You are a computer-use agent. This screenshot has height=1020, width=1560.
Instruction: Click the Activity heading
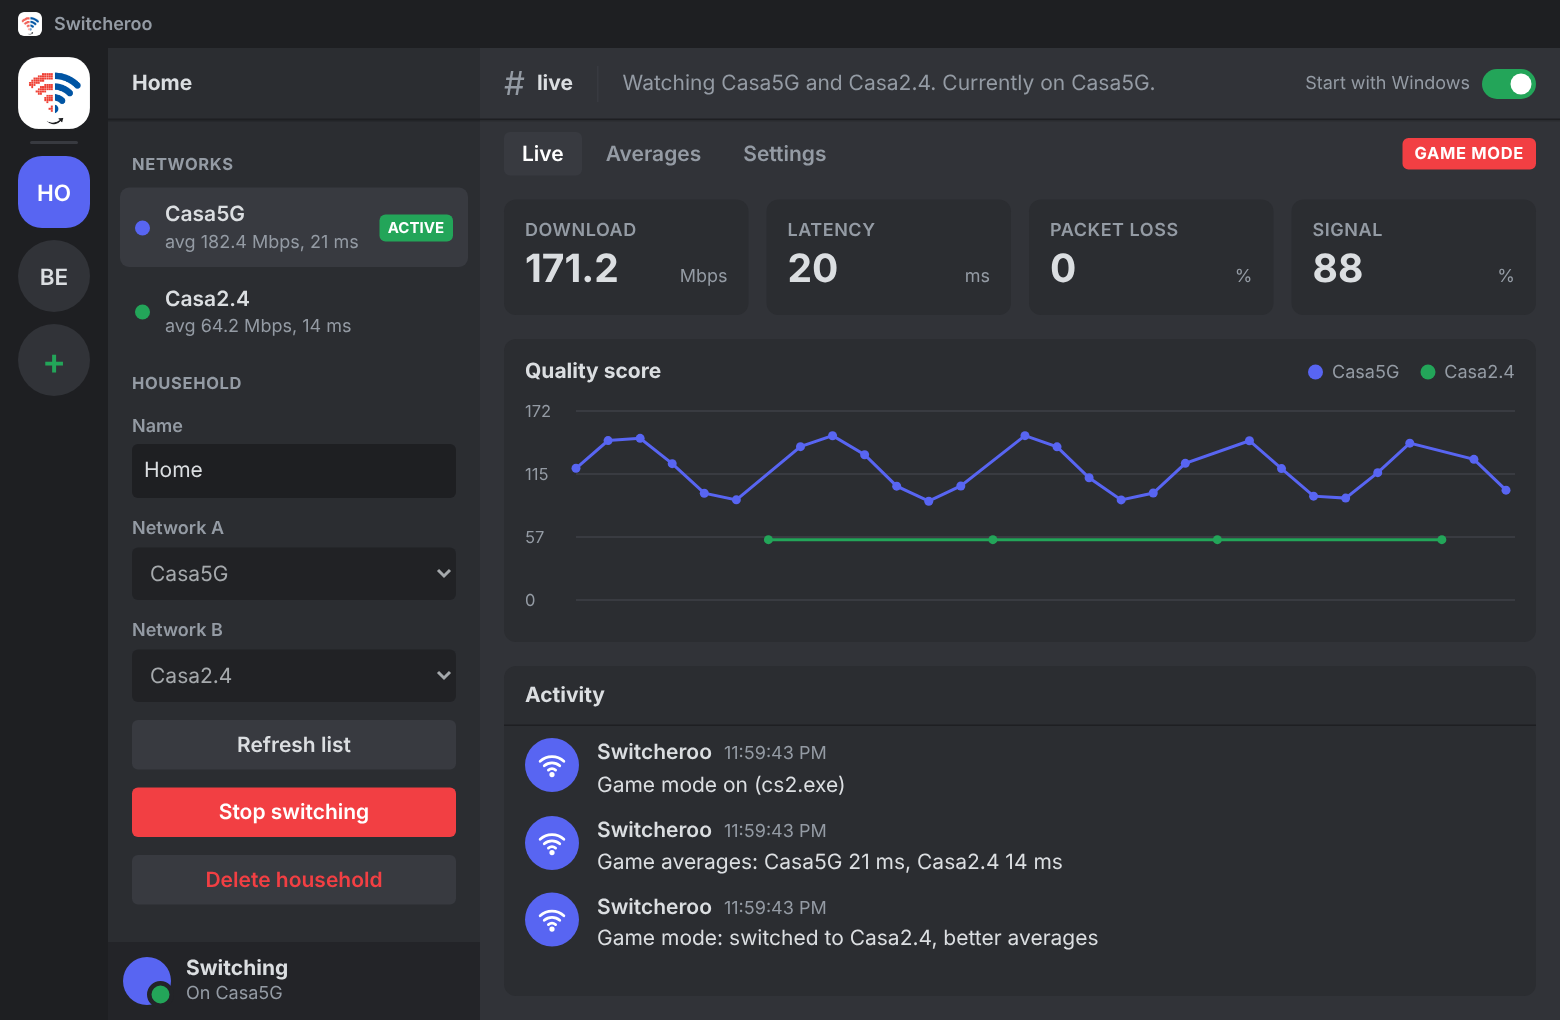[x=565, y=695]
